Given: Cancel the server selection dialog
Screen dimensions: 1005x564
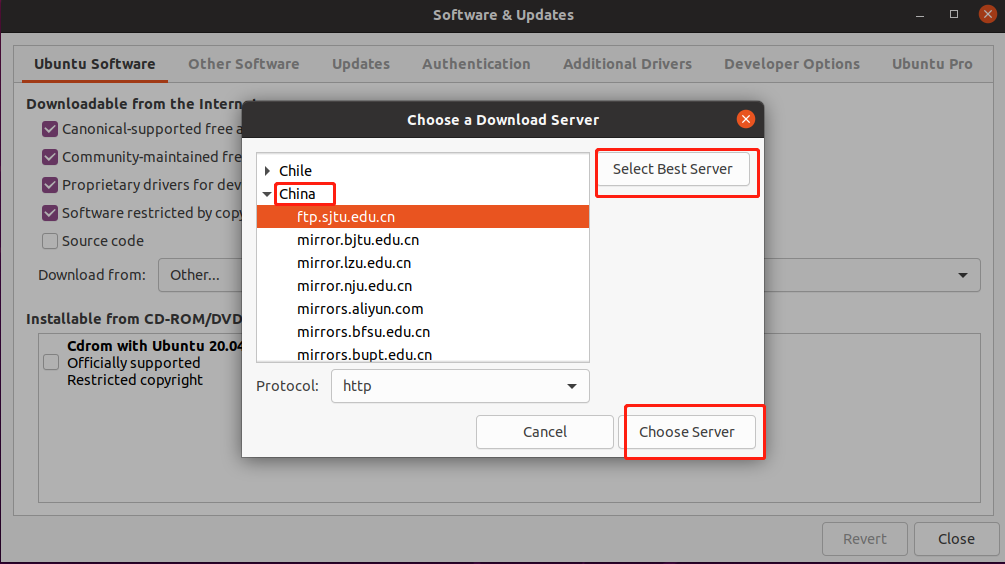Looking at the screenshot, I should coord(545,432).
